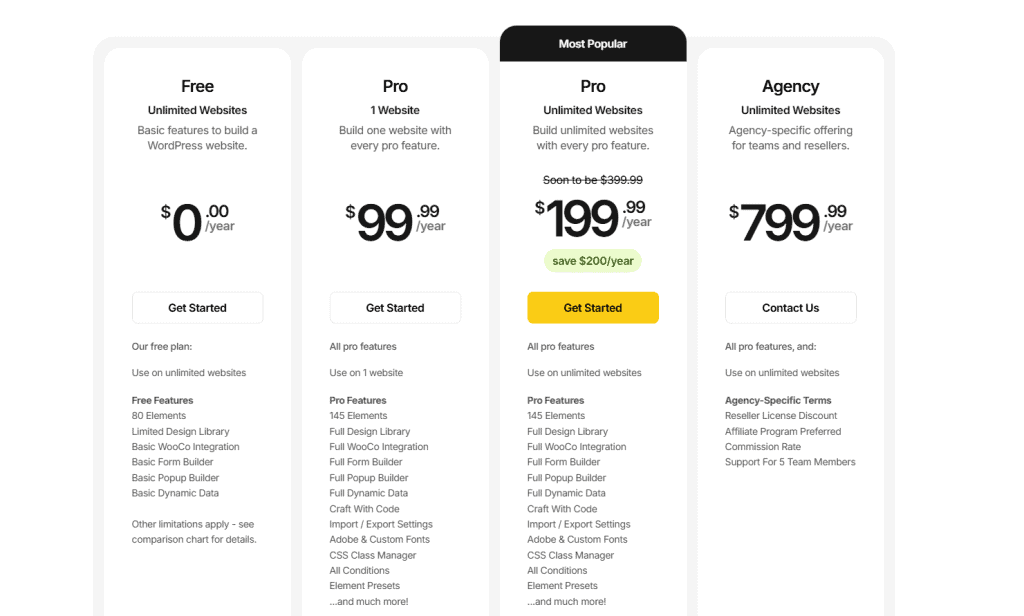Viewport: 1024px width, 616px height.
Task: Click Reseller License Discount item
Action: pyautogui.click(x=780, y=415)
